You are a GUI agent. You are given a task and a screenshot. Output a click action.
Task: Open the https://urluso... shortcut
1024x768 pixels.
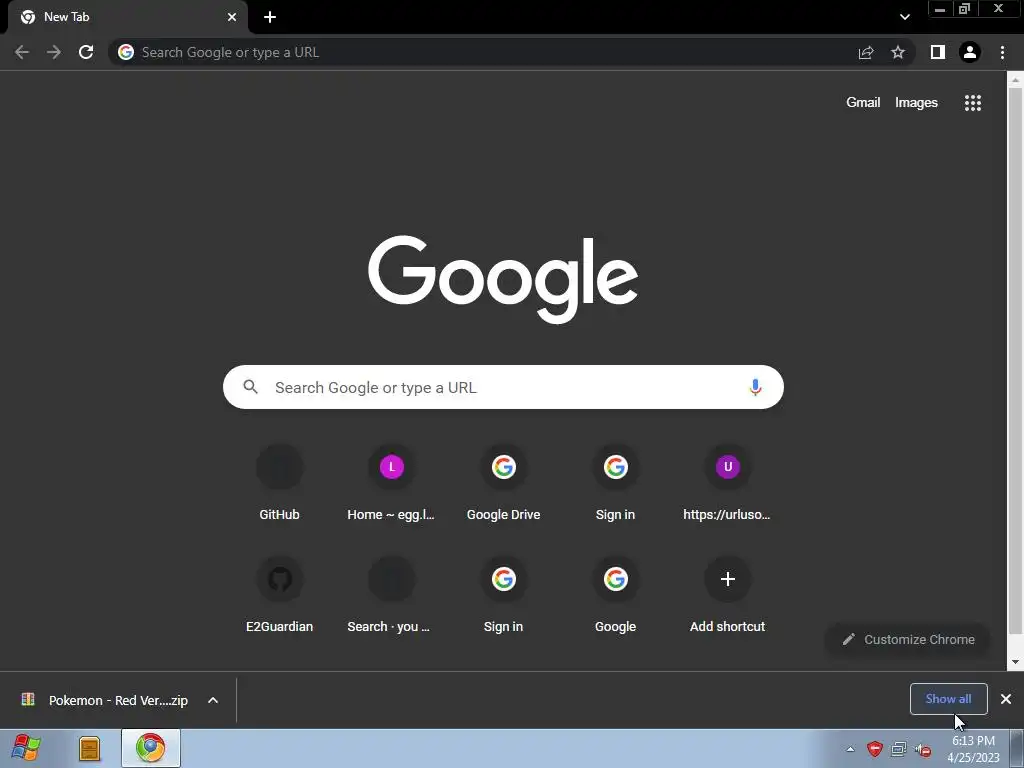tap(727, 483)
